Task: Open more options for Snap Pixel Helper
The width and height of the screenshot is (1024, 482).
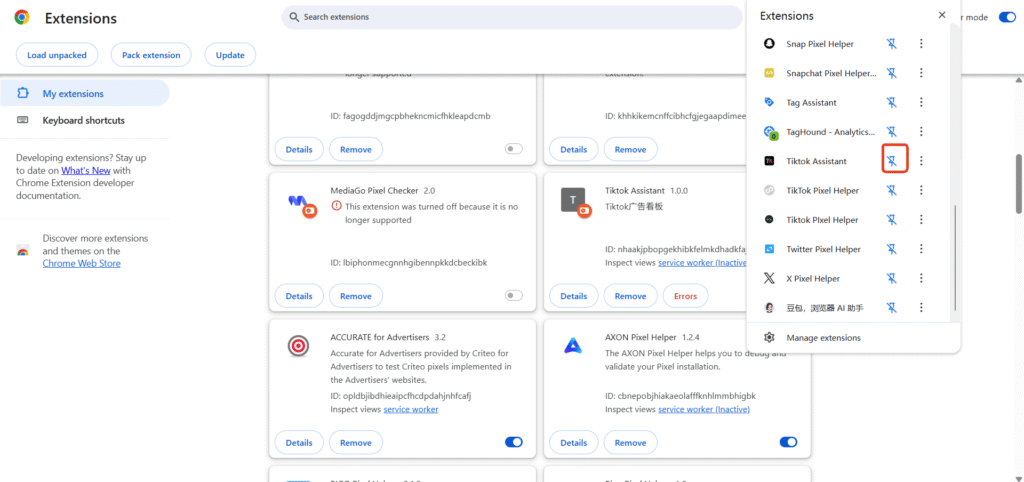Action: point(921,44)
